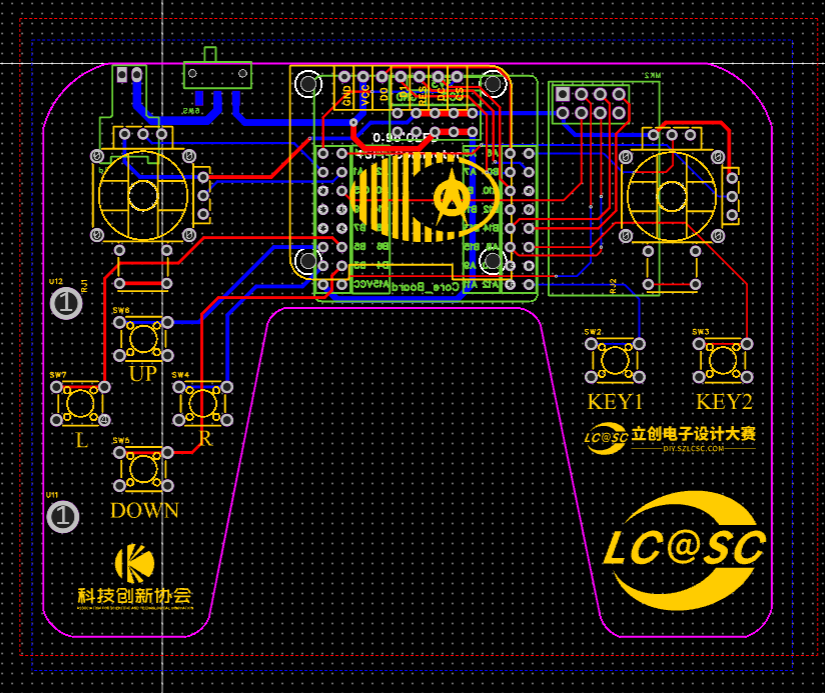The width and height of the screenshot is (825, 693).
Task: Select the 'VCC' pin label on OLED header
Action: point(365,96)
